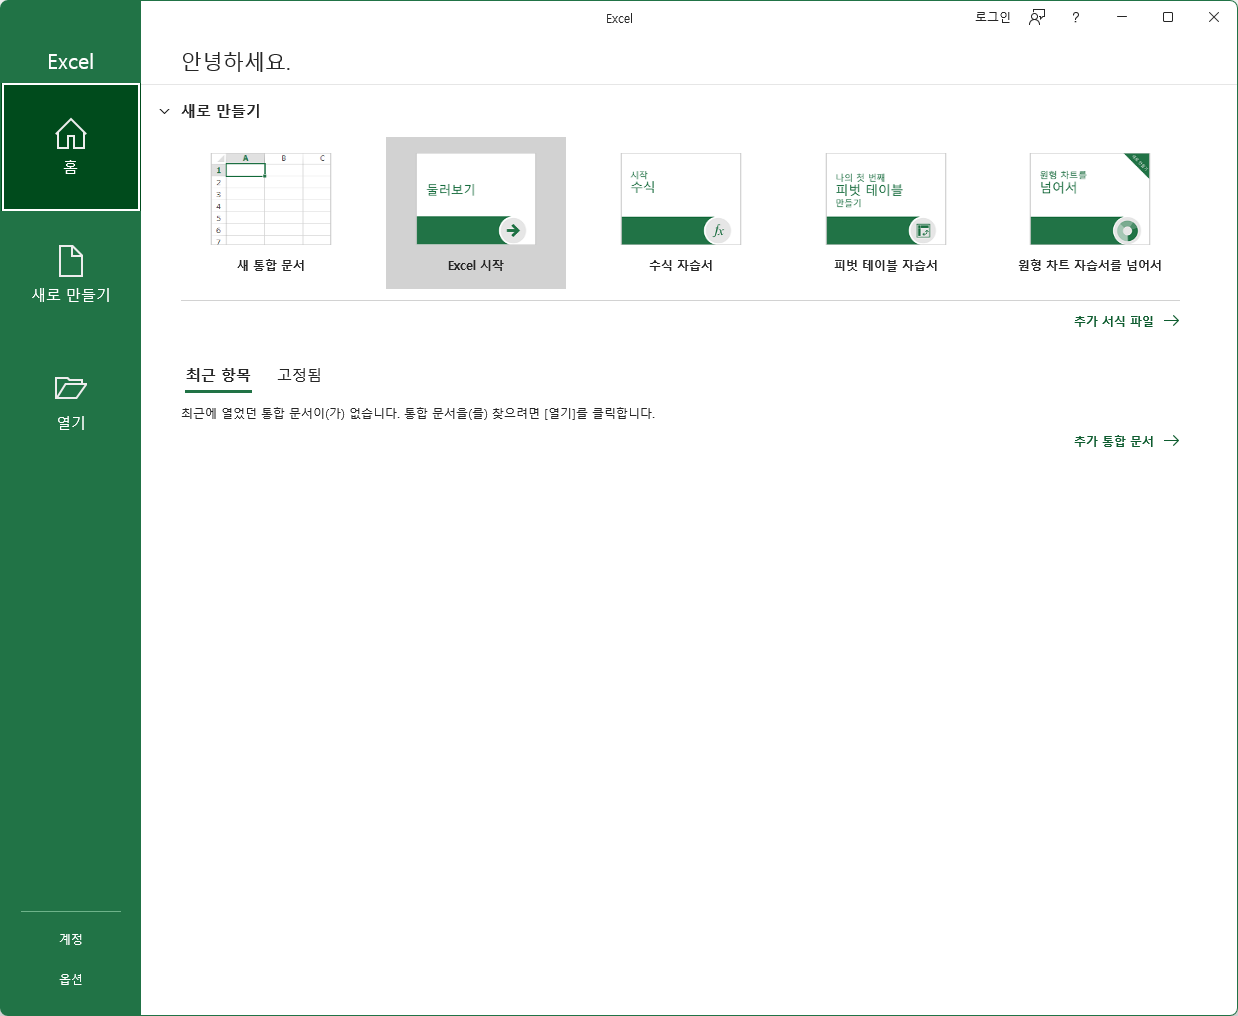Click 로그인 to sign in
The height and width of the screenshot is (1016, 1238).
point(993,17)
